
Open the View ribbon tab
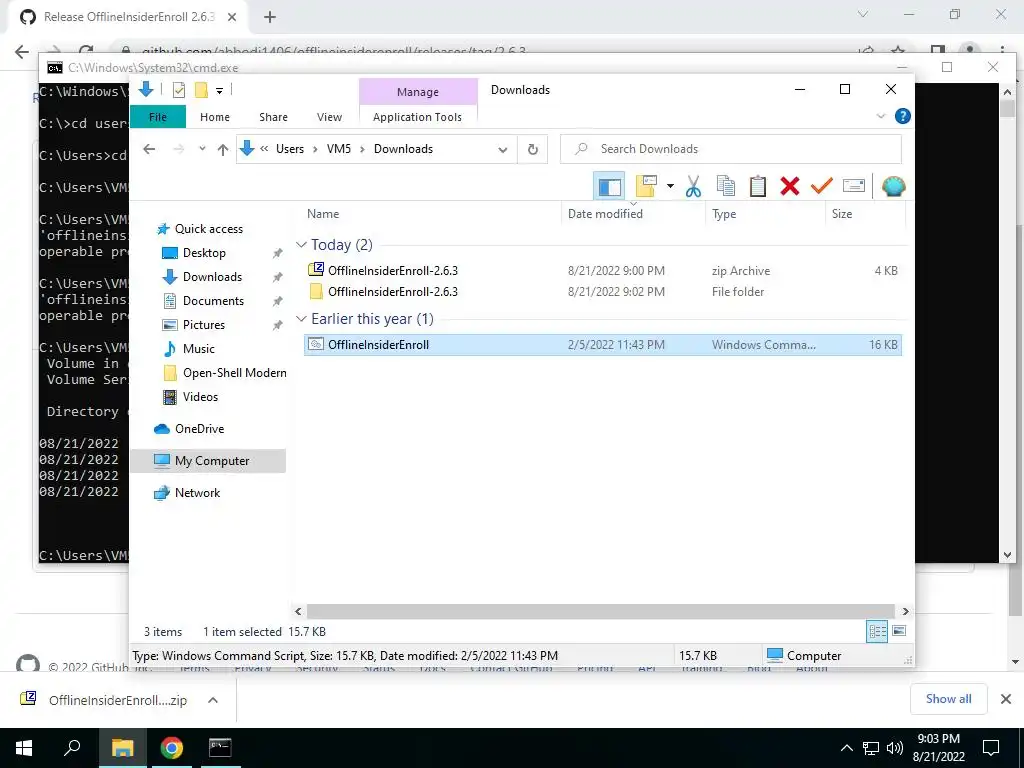[x=329, y=117]
